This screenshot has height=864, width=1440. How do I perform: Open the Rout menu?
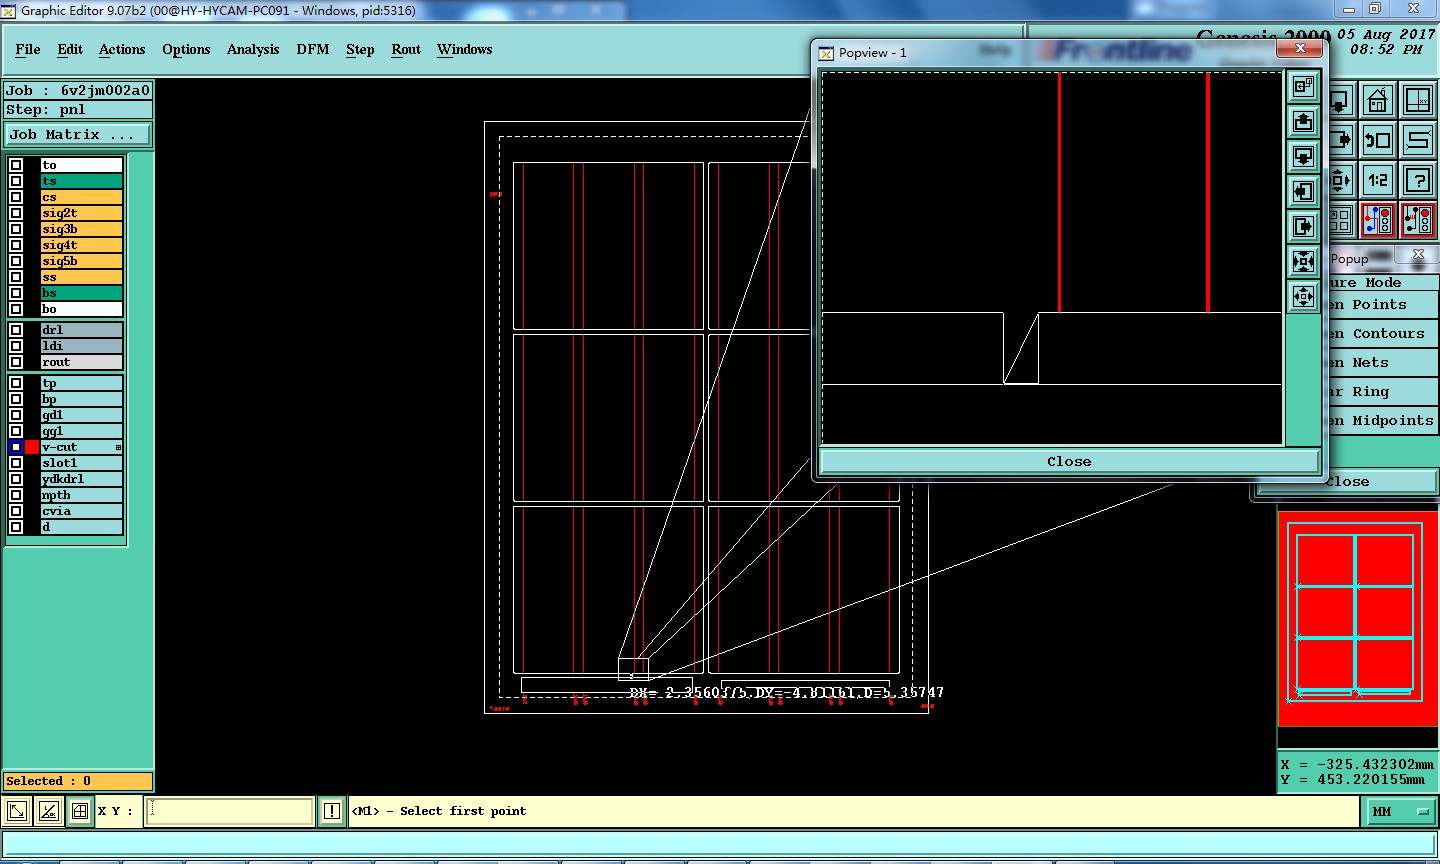(x=406, y=49)
